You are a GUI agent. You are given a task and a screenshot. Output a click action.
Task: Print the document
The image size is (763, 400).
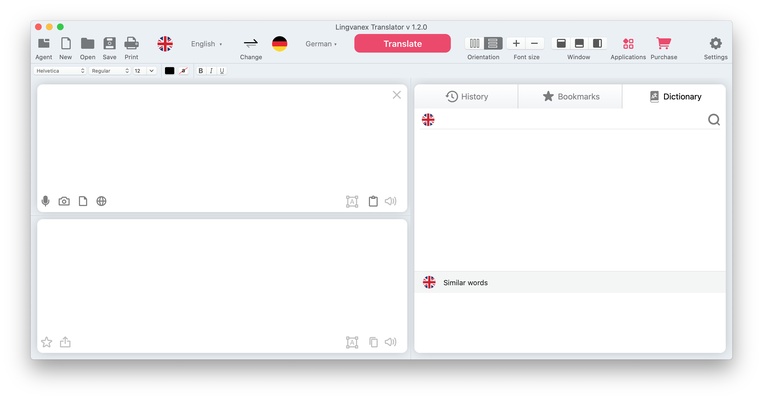(131, 43)
